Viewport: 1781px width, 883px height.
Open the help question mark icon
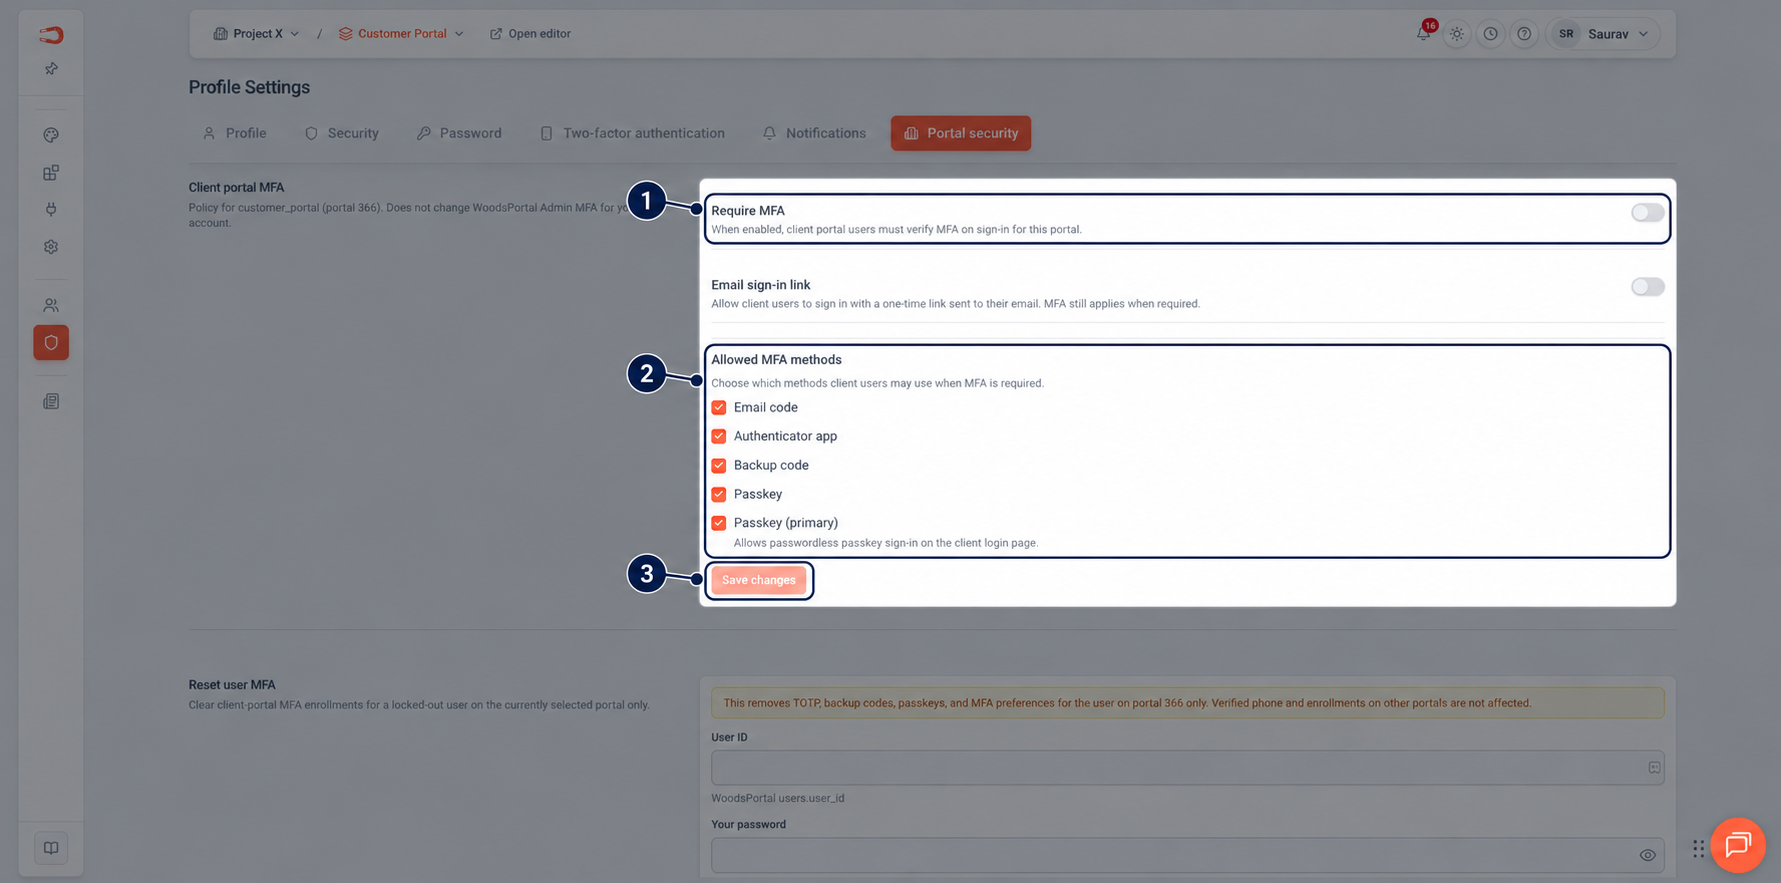pyautogui.click(x=1524, y=34)
